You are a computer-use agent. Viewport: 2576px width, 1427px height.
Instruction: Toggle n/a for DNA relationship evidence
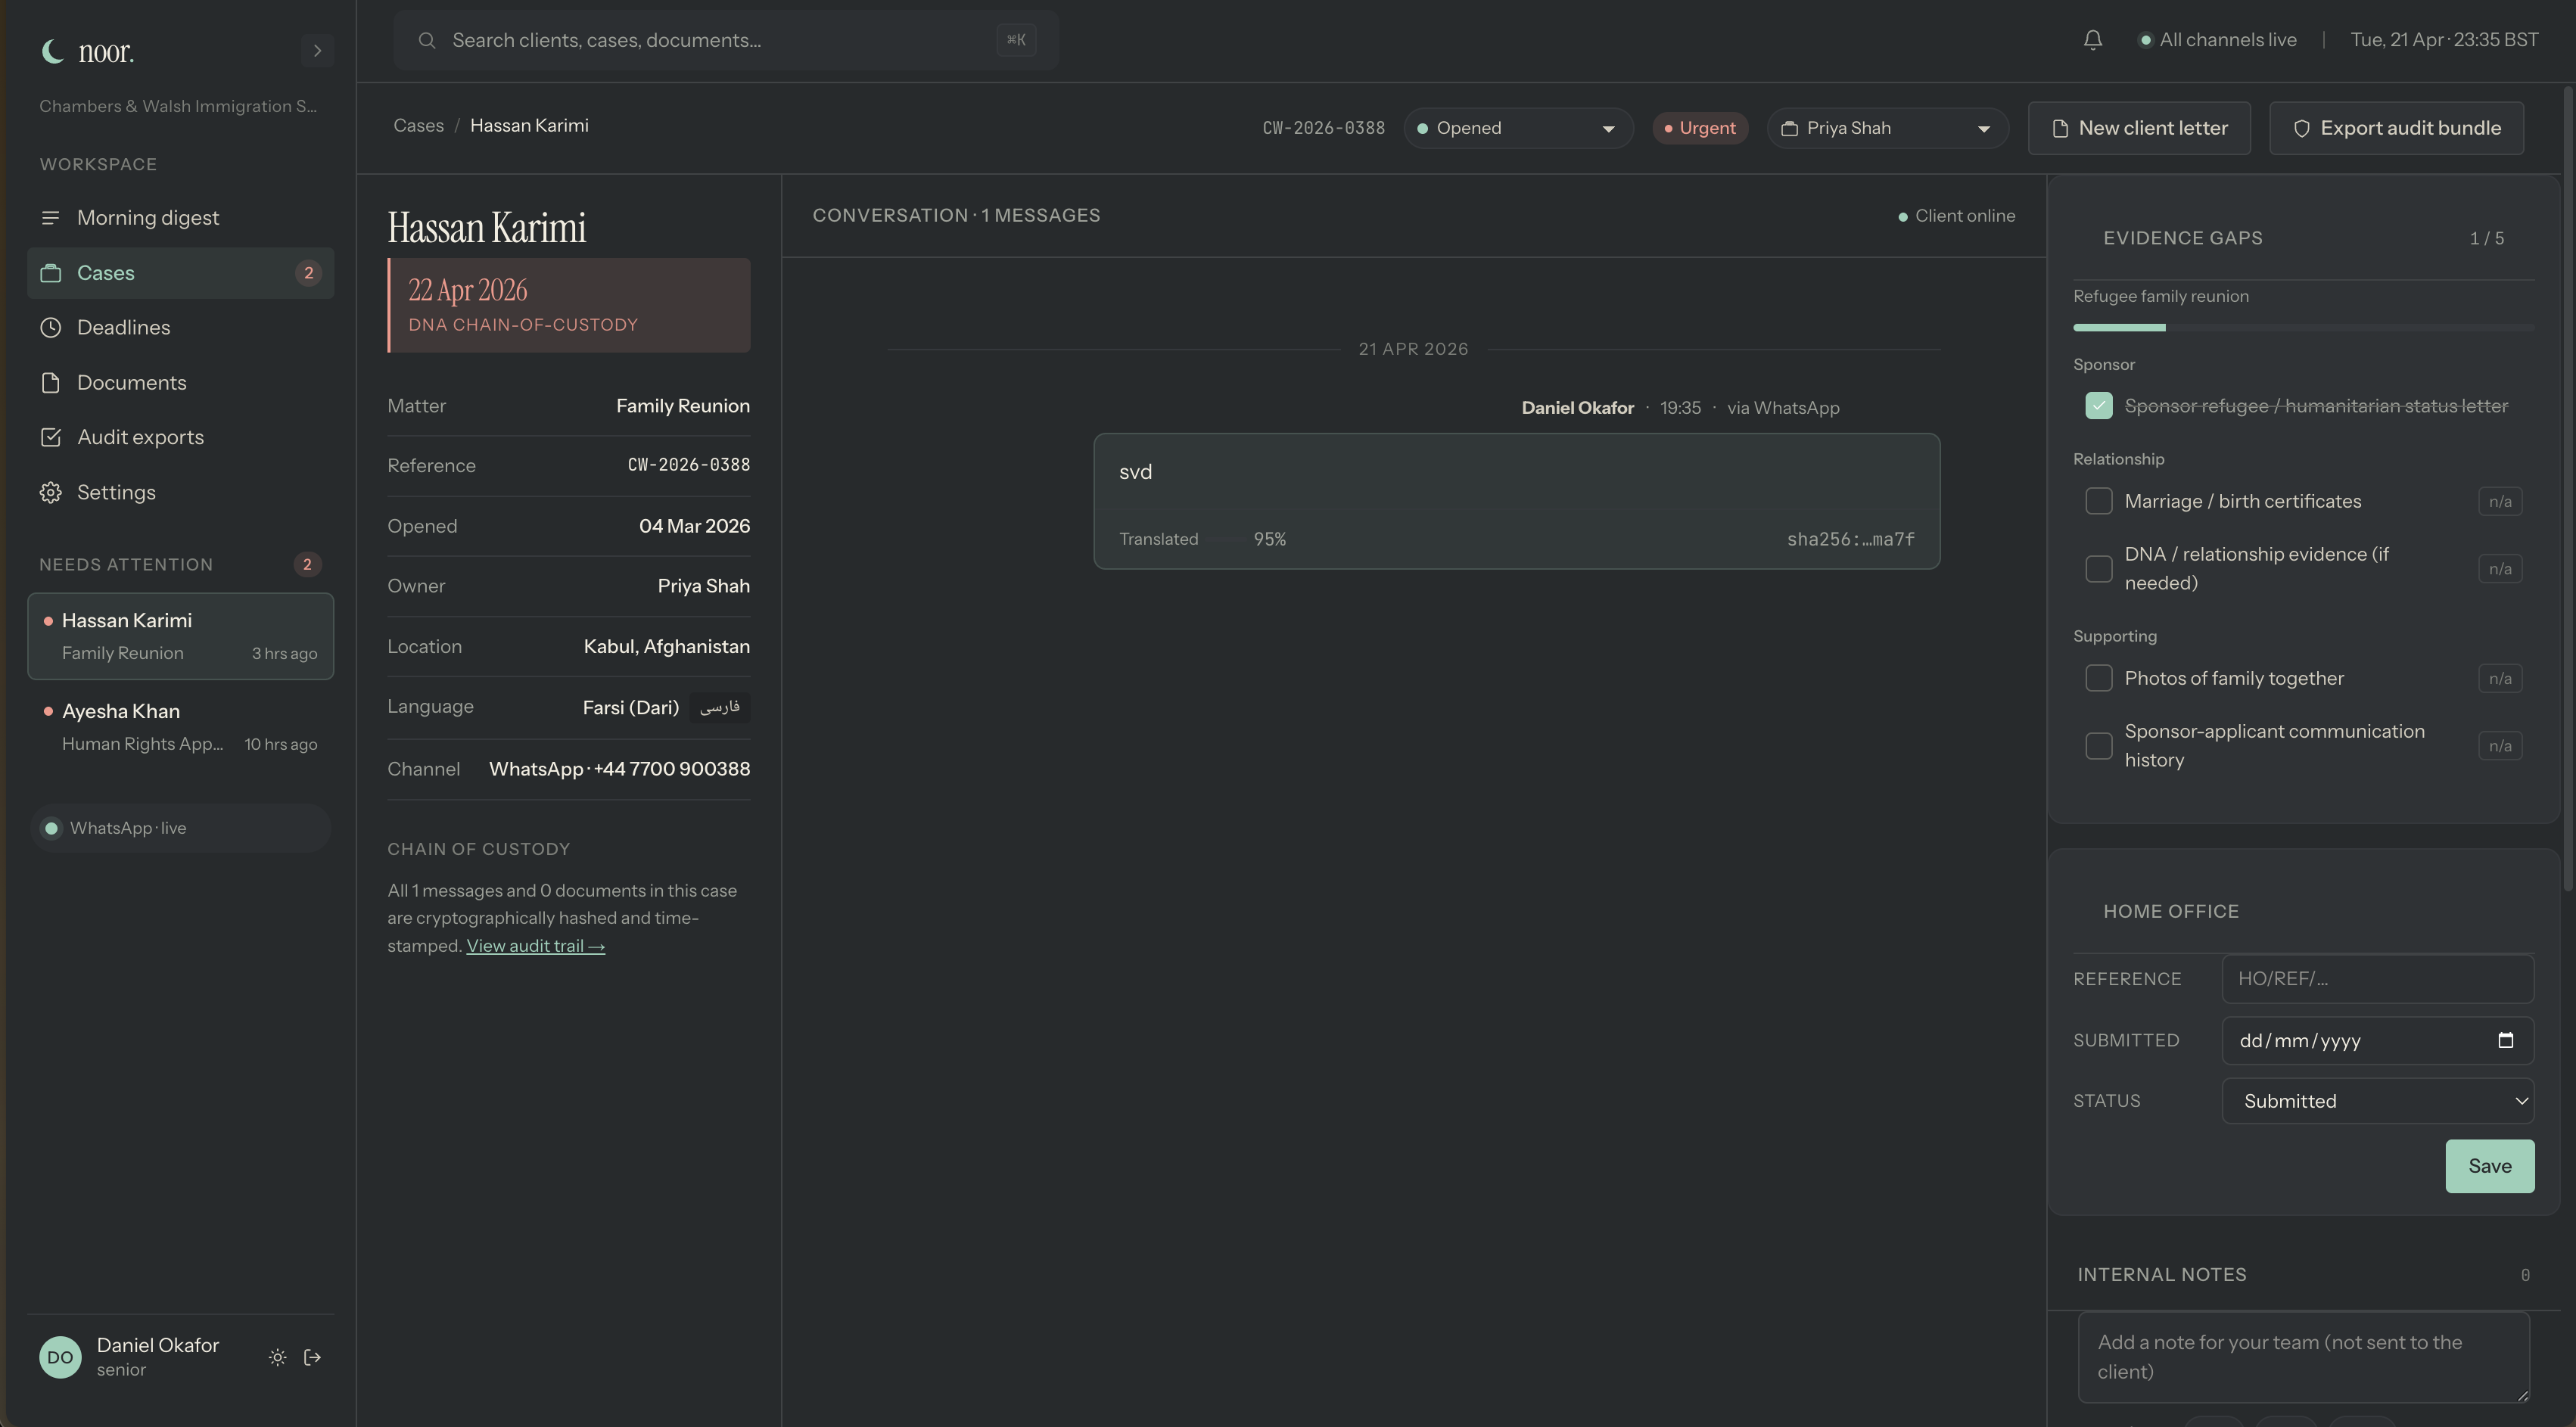[x=2500, y=568]
